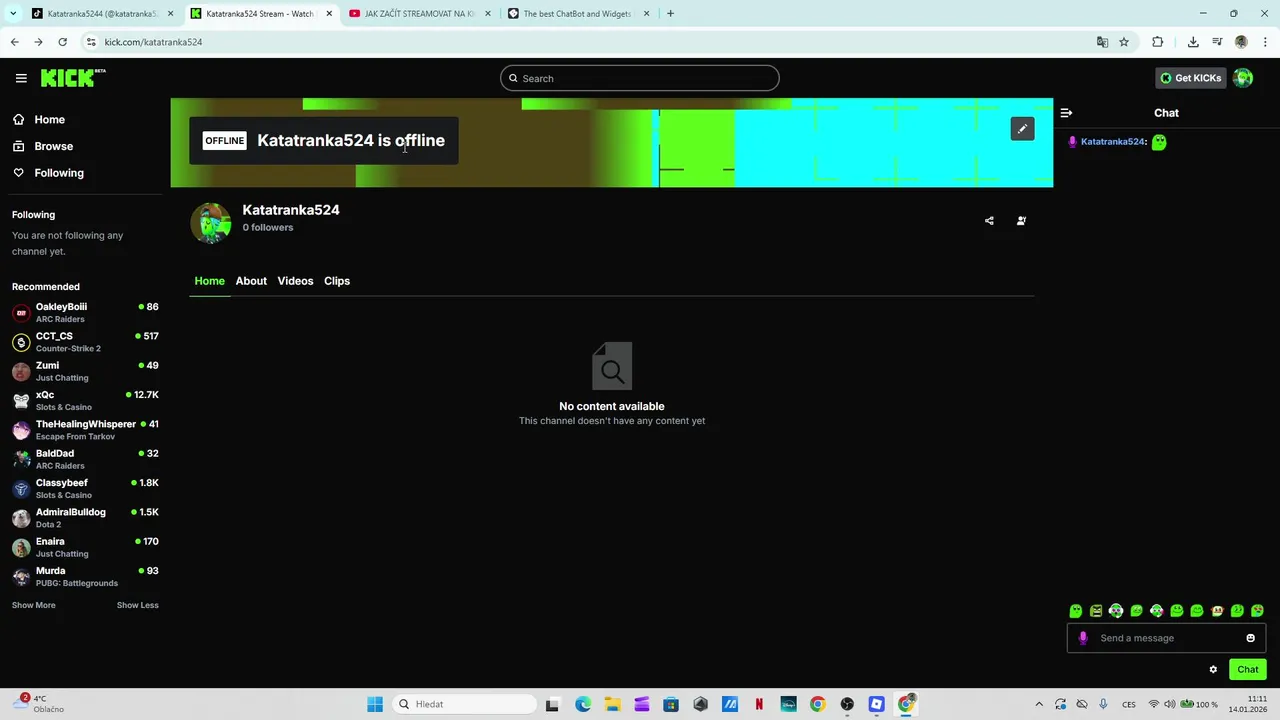Image resolution: width=1280 pixels, height=720 pixels.
Task: Switch to The best ChatBot and Widgets tab
Action: [578, 14]
